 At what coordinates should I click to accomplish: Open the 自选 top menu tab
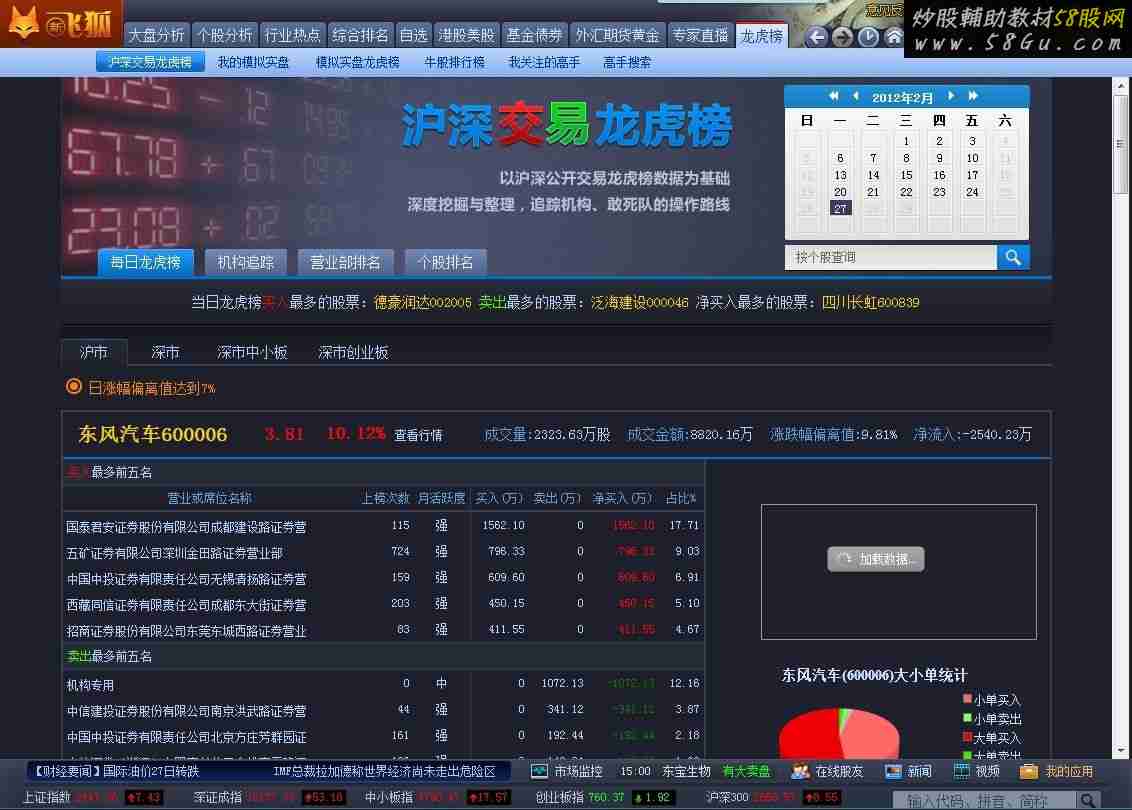[x=413, y=35]
